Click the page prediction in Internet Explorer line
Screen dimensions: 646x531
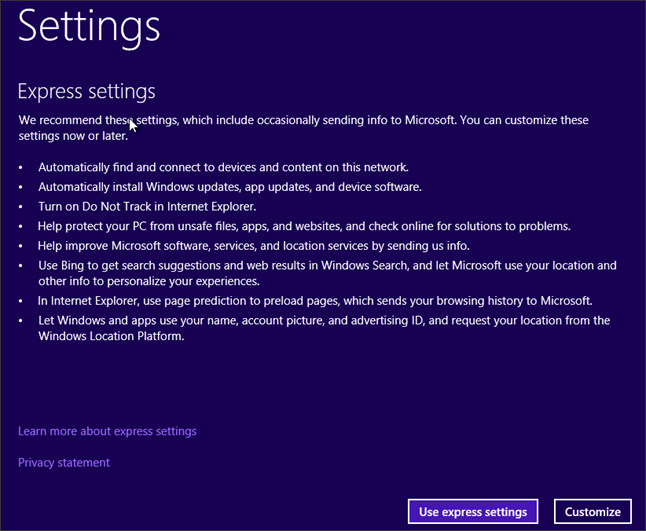point(315,300)
